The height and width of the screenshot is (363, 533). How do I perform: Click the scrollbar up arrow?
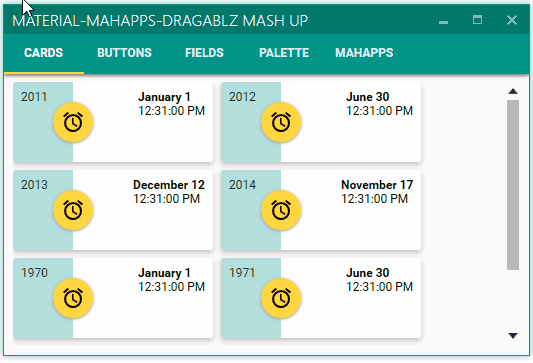coord(513,91)
